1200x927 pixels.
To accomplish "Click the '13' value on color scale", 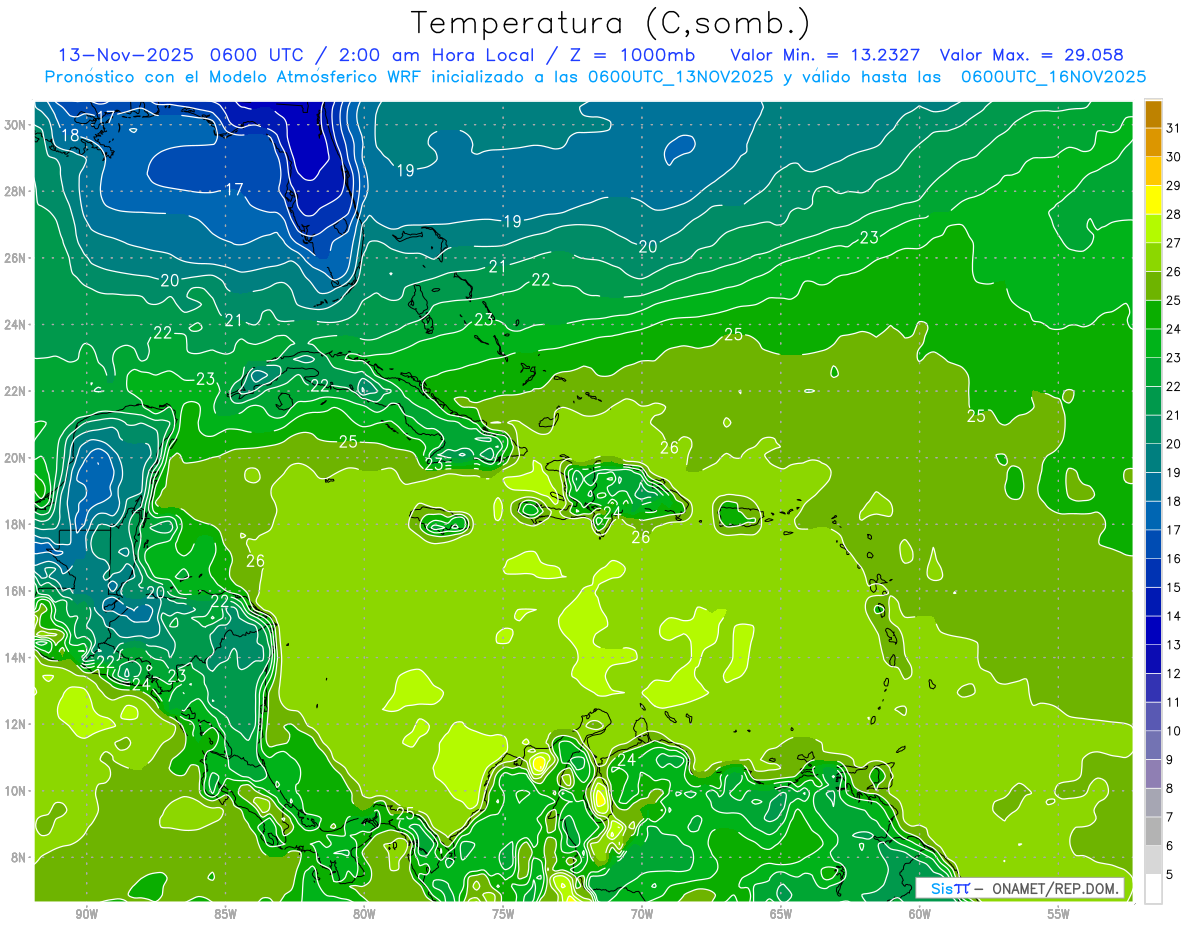I will [1173, 645].
